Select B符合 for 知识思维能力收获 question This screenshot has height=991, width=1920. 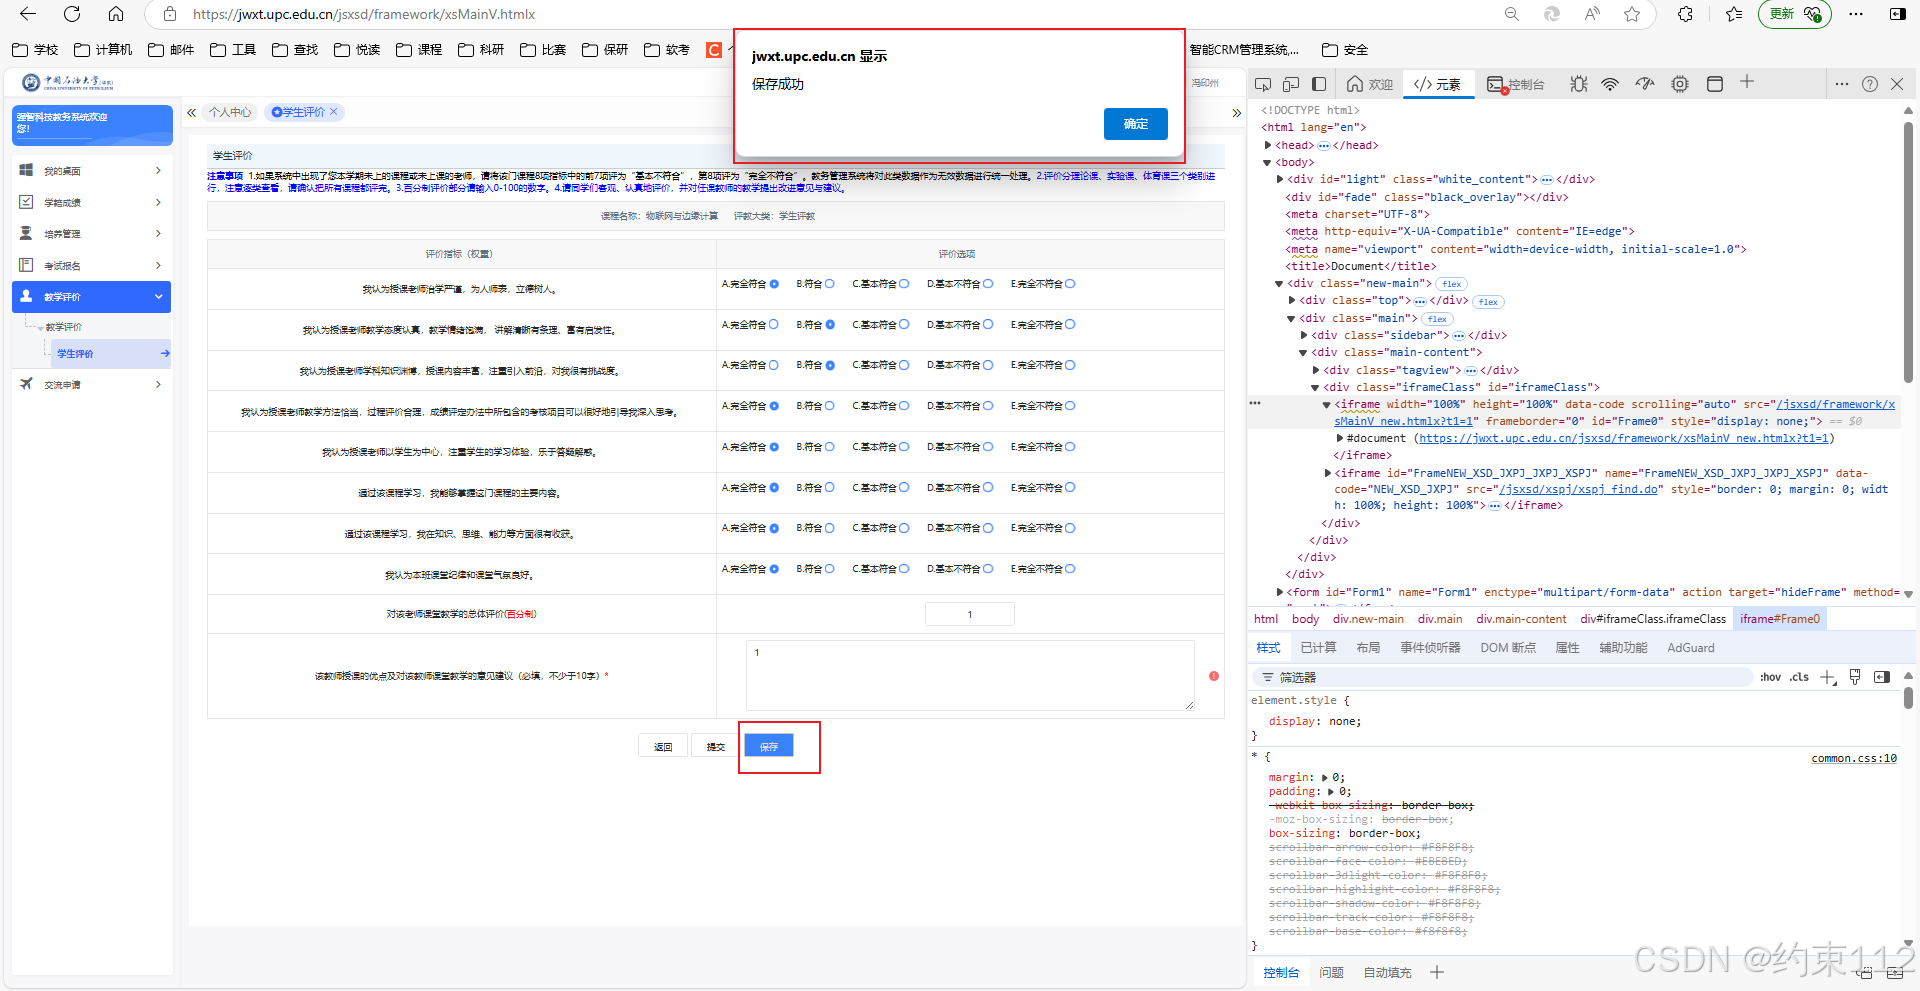(x=830, y=528)
